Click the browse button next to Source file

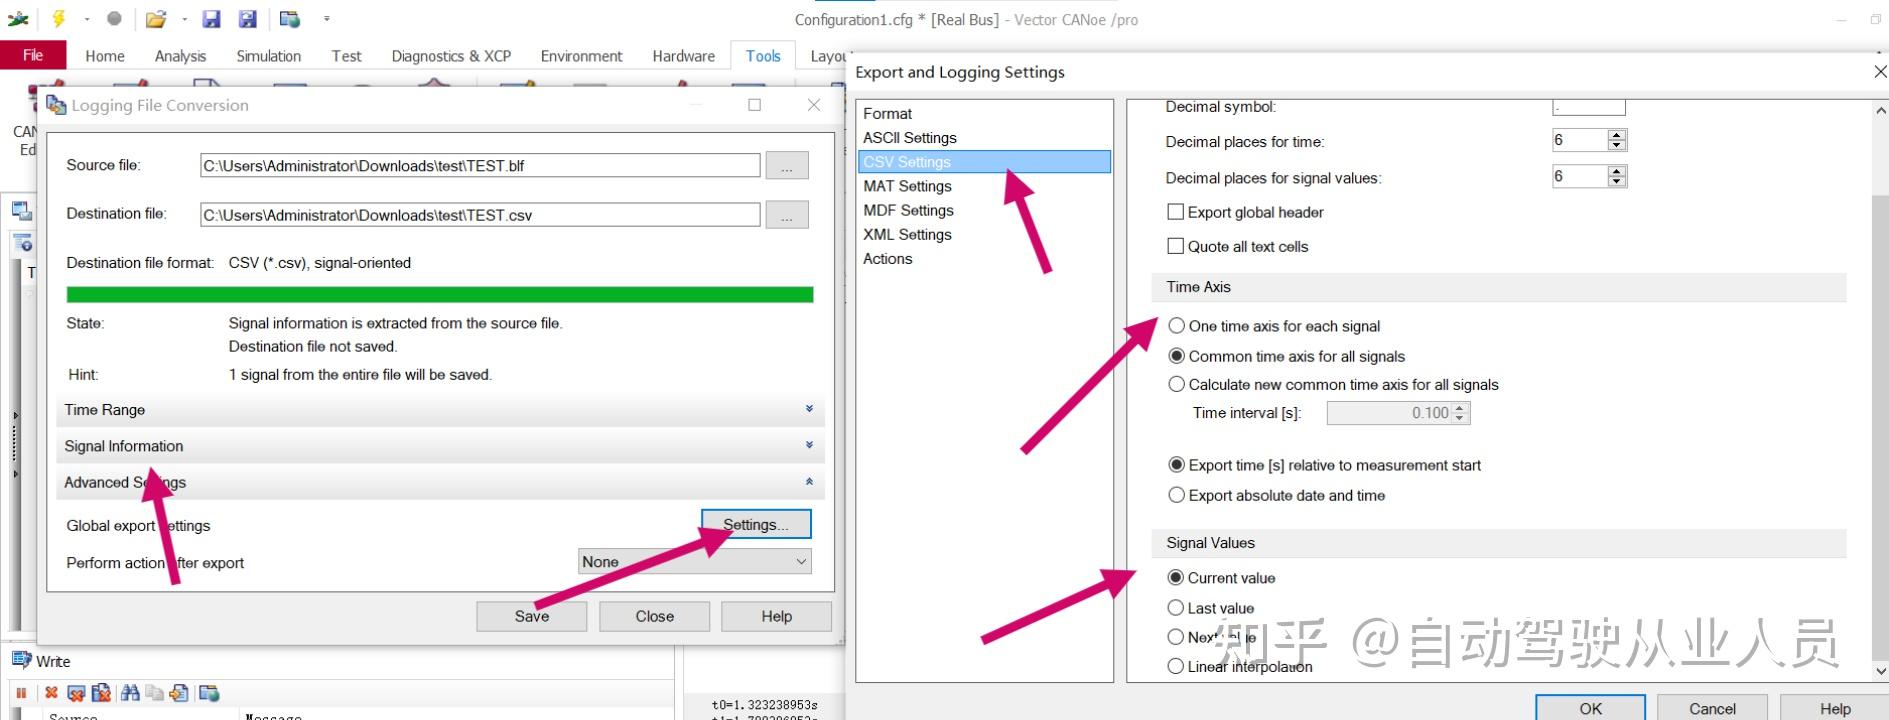pyautogui.click(x=787, y=166)
